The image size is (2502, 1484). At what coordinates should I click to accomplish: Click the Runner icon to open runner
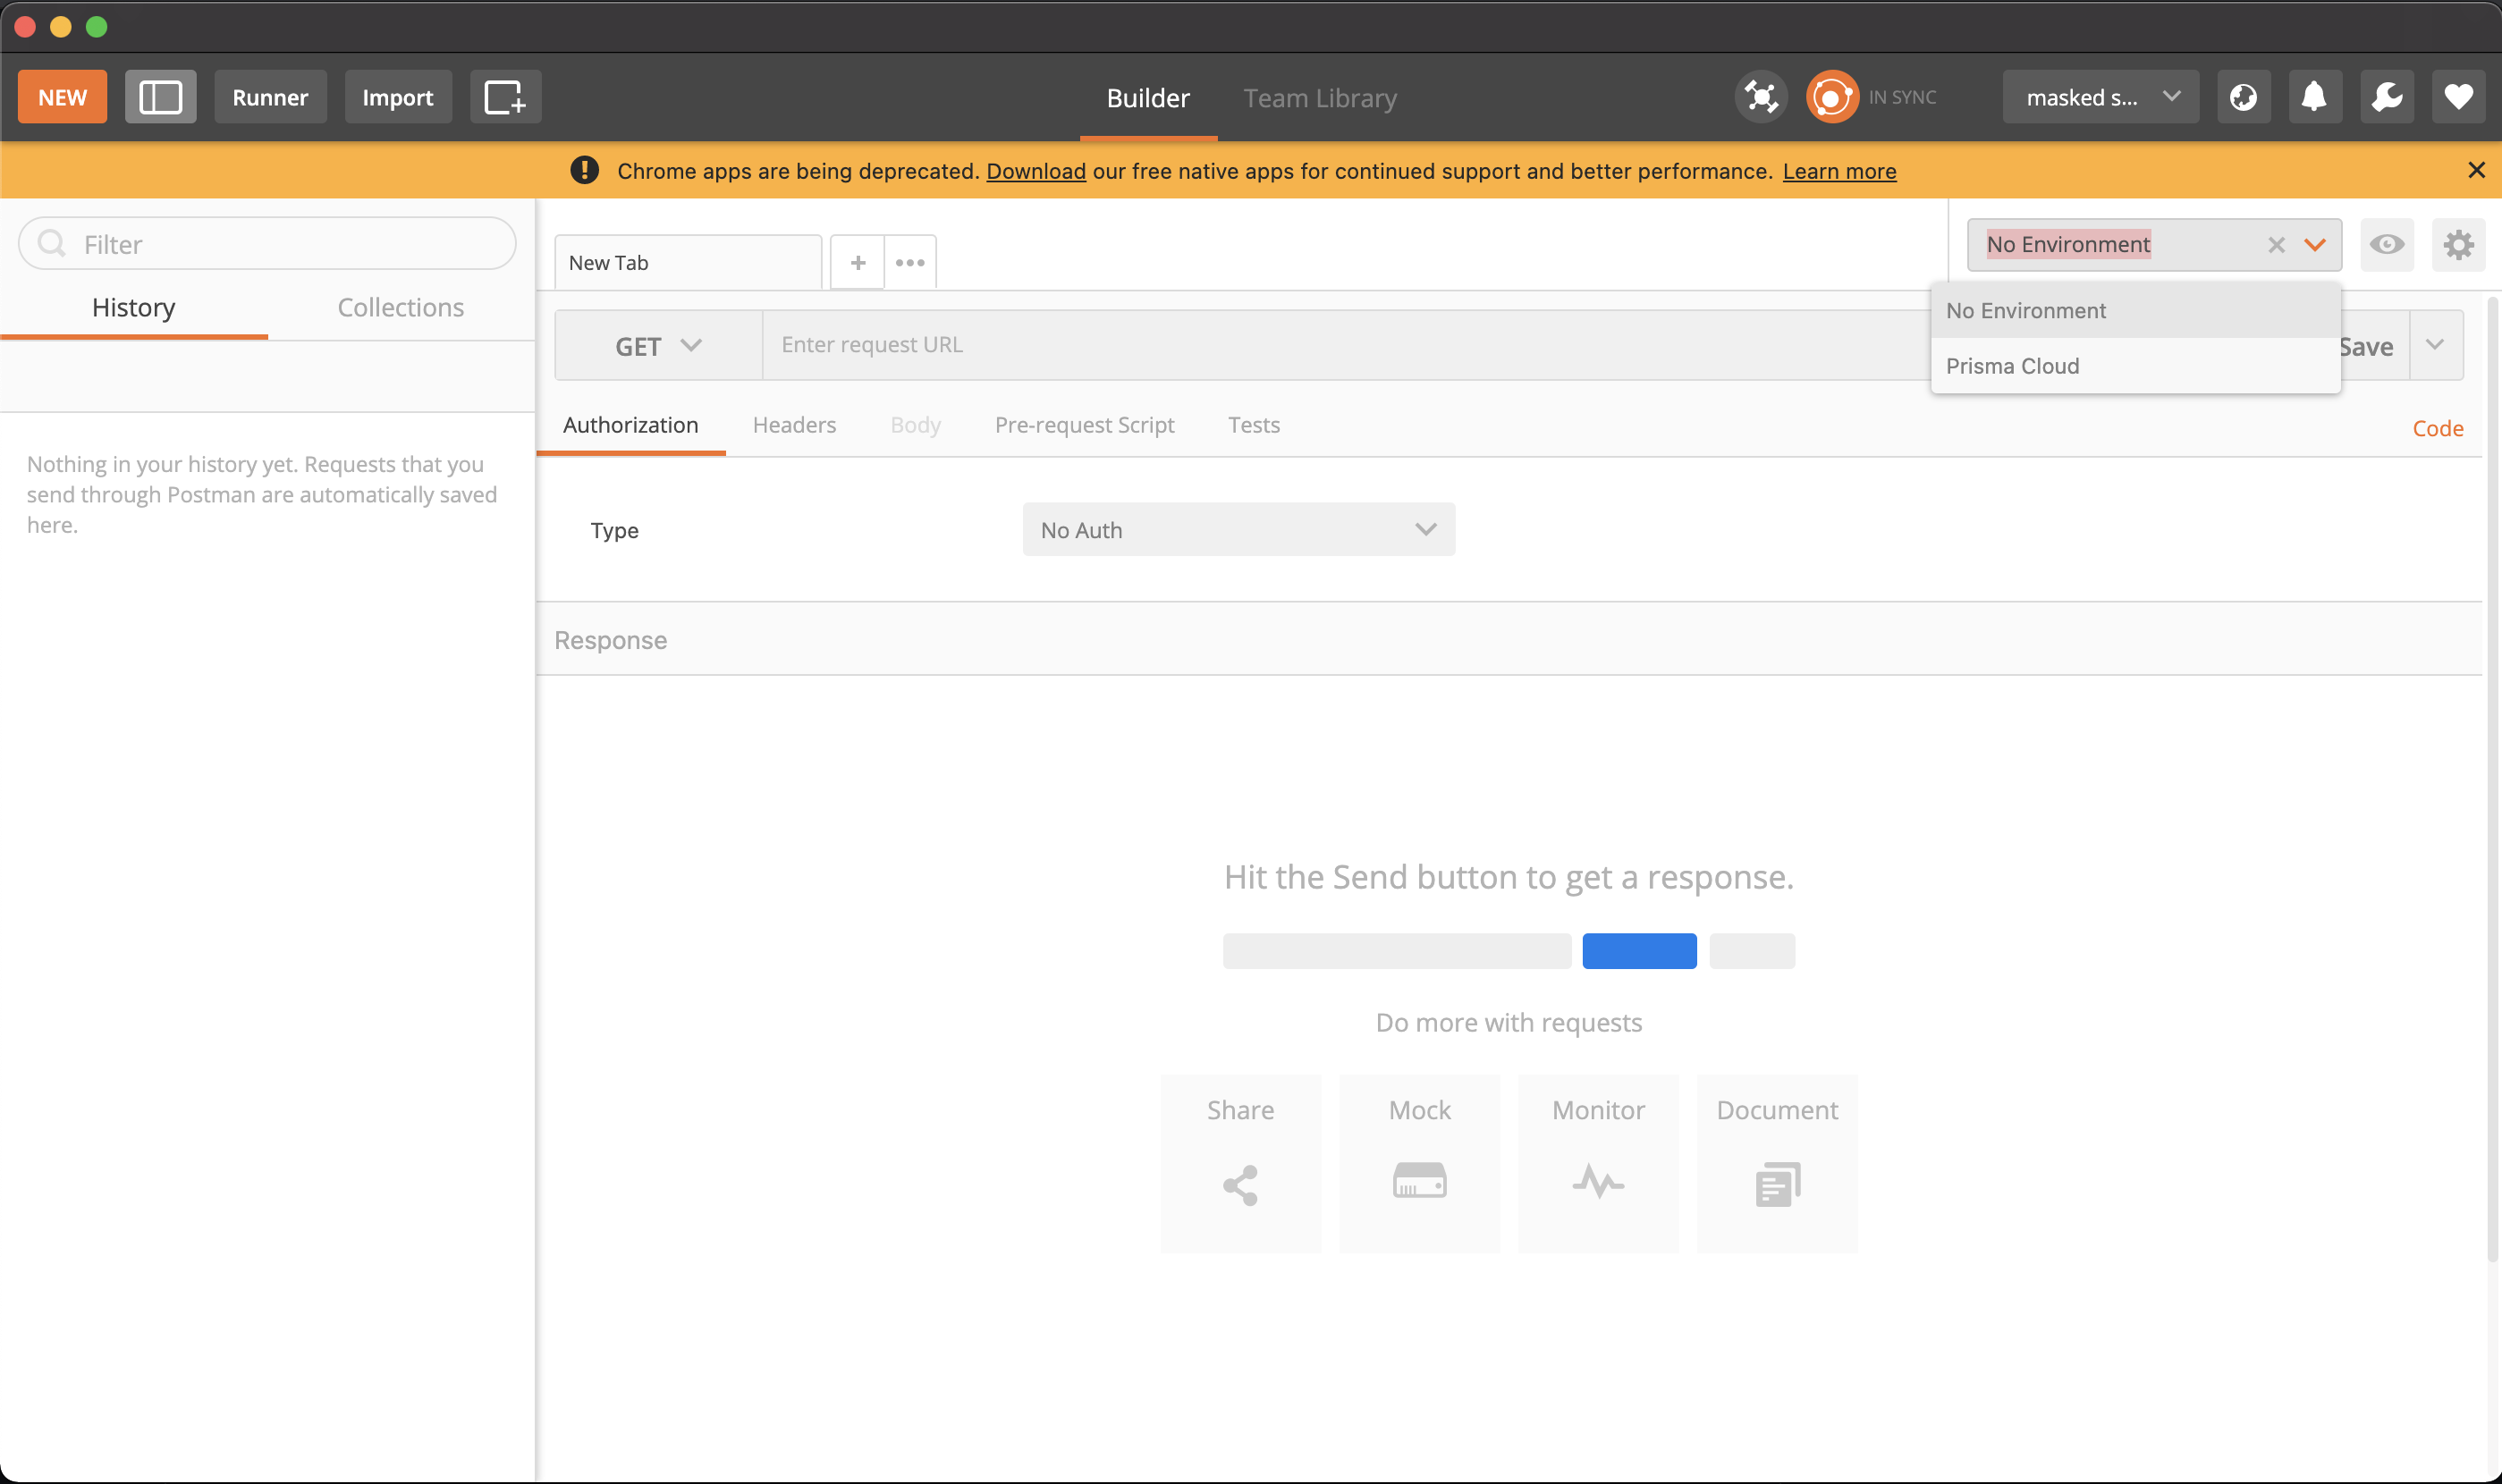270,97
